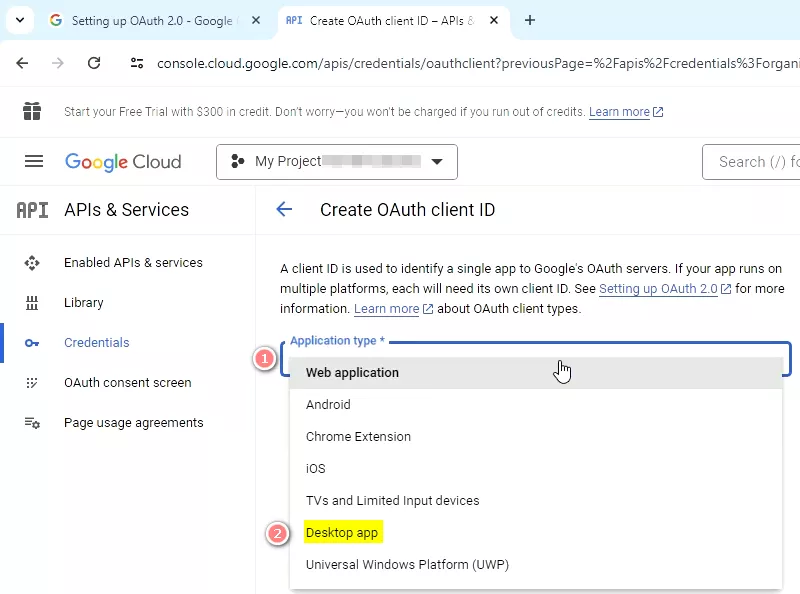
Task: Choose Chrome Extension application type
Action: tap(536, 437)
